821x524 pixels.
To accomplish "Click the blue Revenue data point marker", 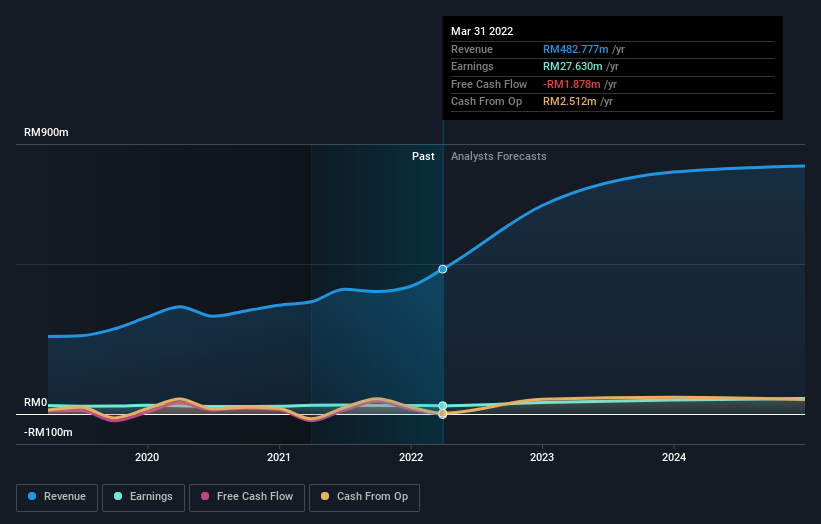I will tap(442, 269).
